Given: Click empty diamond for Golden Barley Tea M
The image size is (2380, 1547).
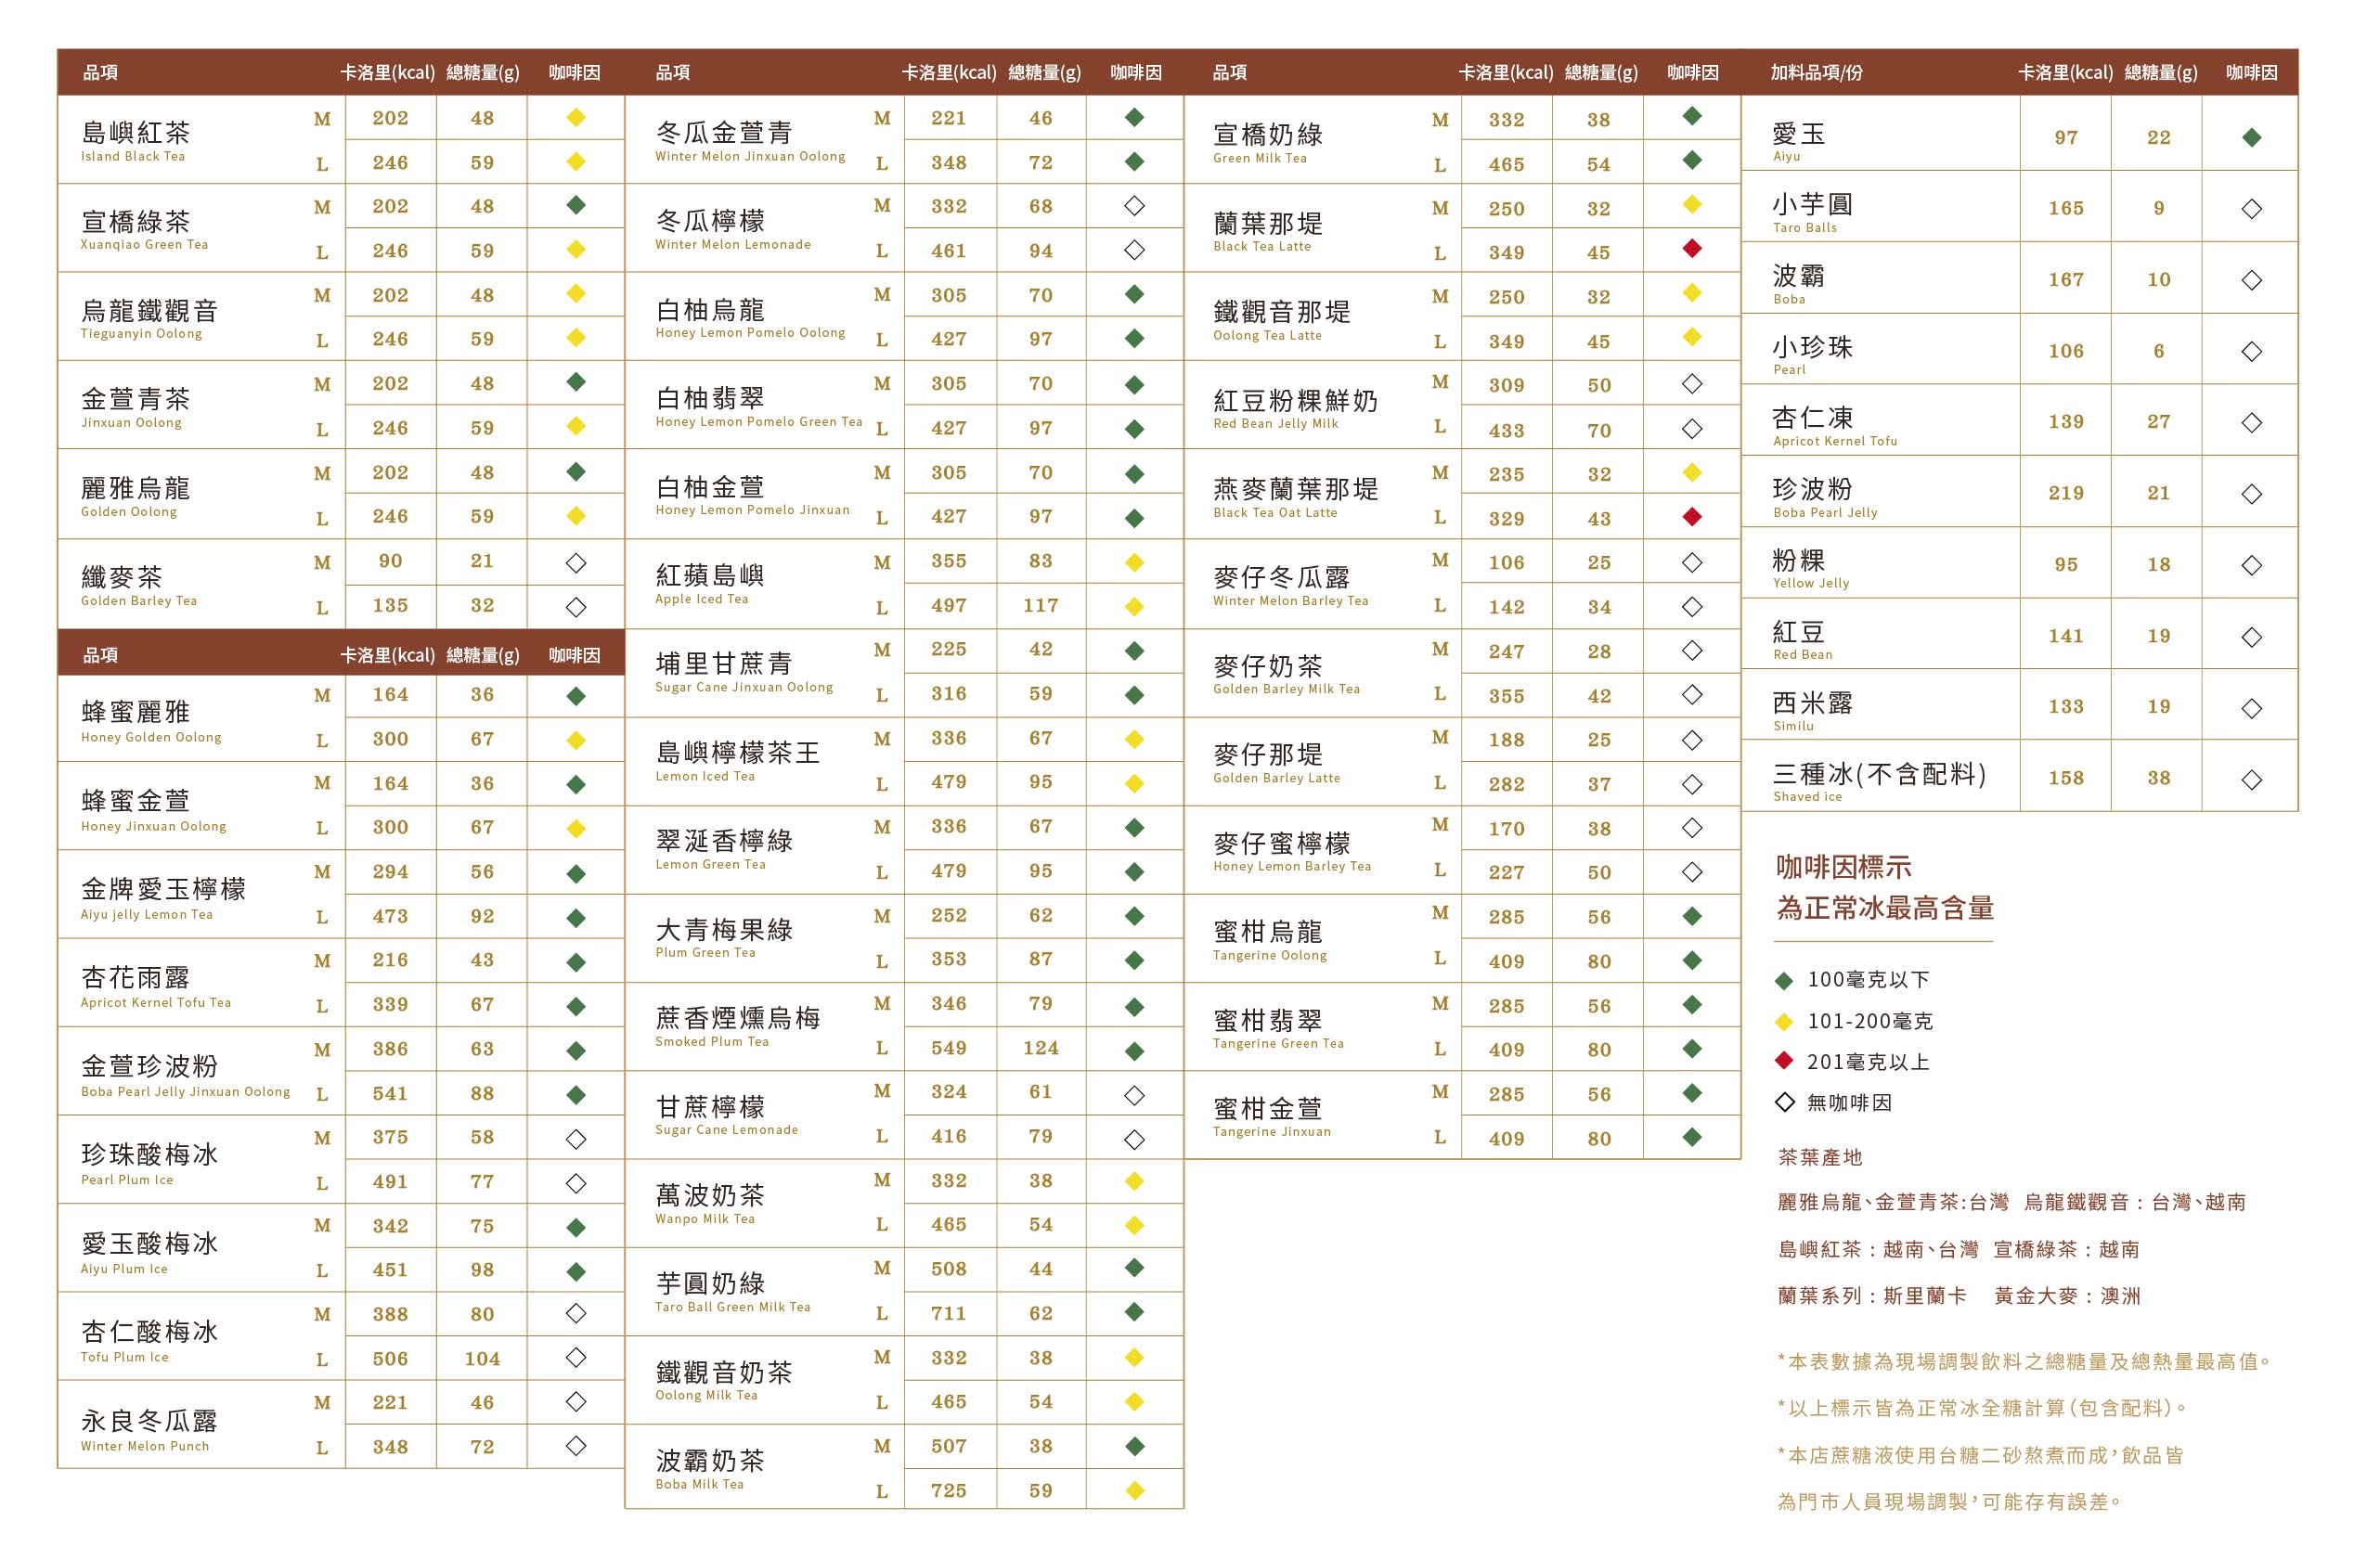Looking at the screenshot, I should pos(576,563).
